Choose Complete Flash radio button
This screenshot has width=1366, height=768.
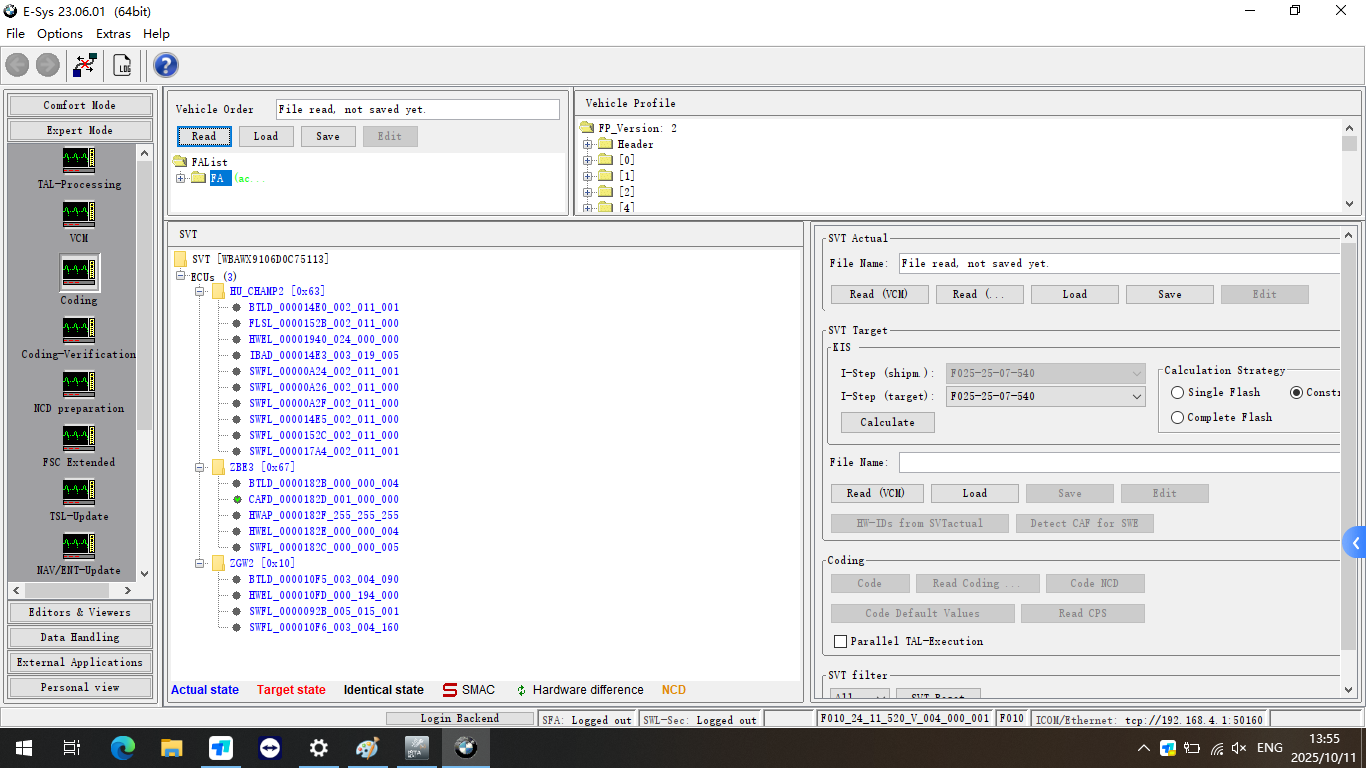1178,418
